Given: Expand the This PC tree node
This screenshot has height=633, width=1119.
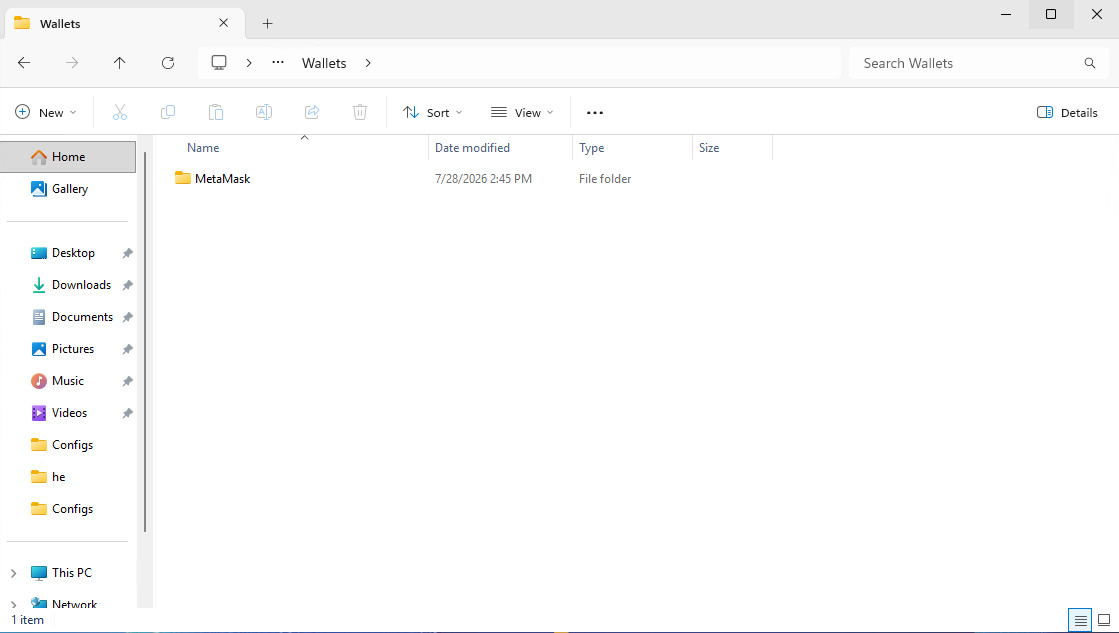Looking at the screenshot, I should 14,573.
